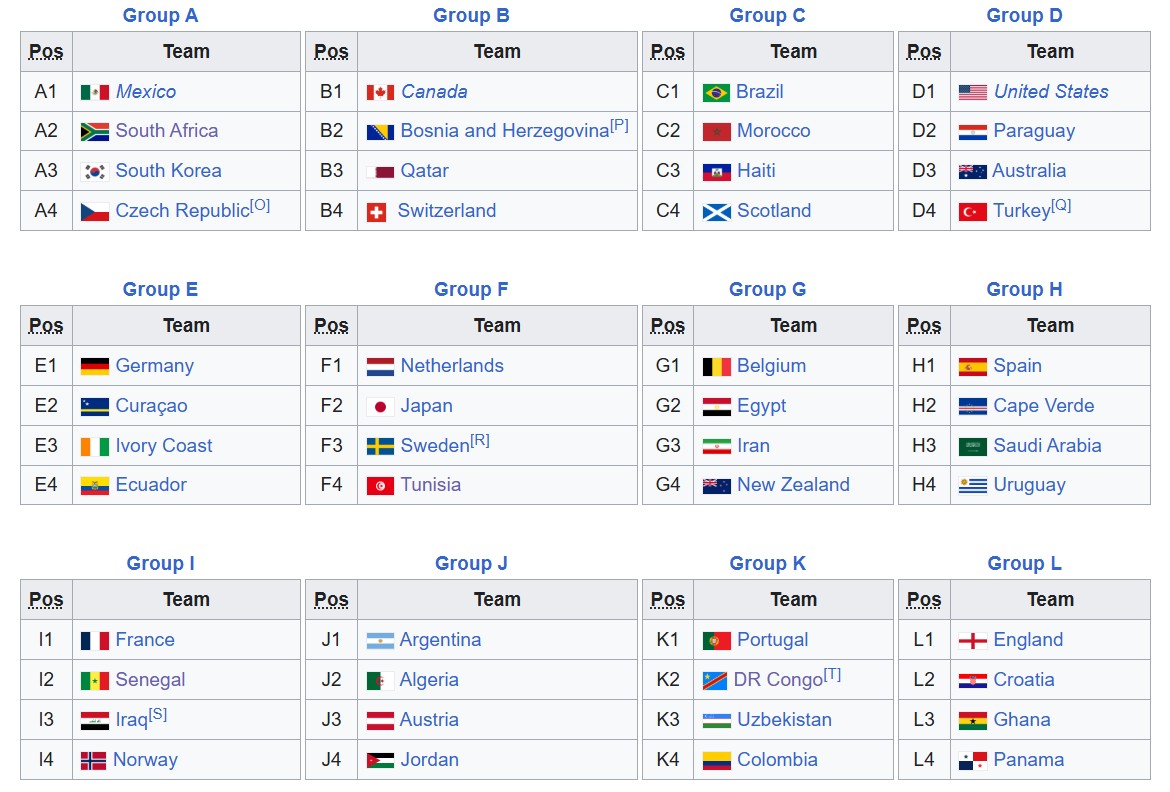Image resolution: width=1170 pixels, height=792 pixels.
Task: Click the Saudi Arabia flag icon
Action: (x=972, y=447)
